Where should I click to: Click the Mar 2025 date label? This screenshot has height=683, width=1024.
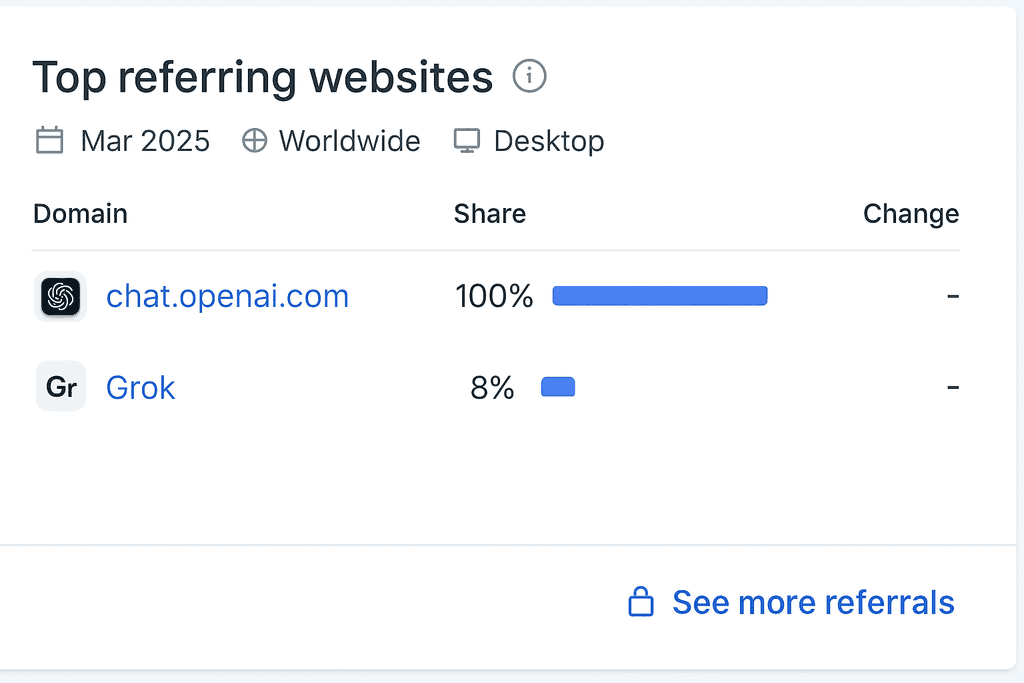[145, 141]
